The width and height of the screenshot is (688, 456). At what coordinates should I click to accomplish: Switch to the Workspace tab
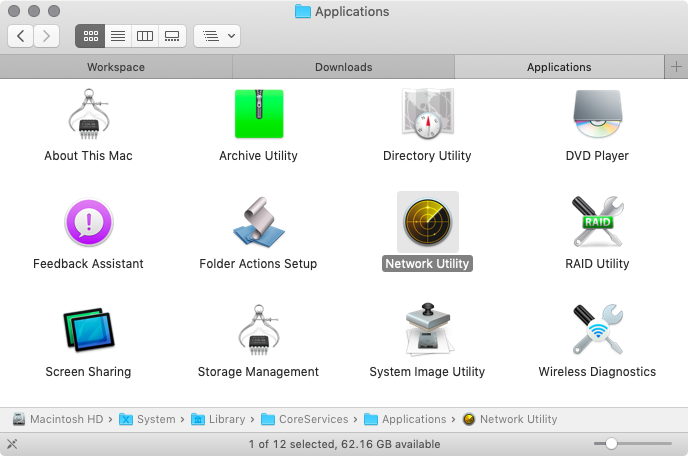pos(116,67)
